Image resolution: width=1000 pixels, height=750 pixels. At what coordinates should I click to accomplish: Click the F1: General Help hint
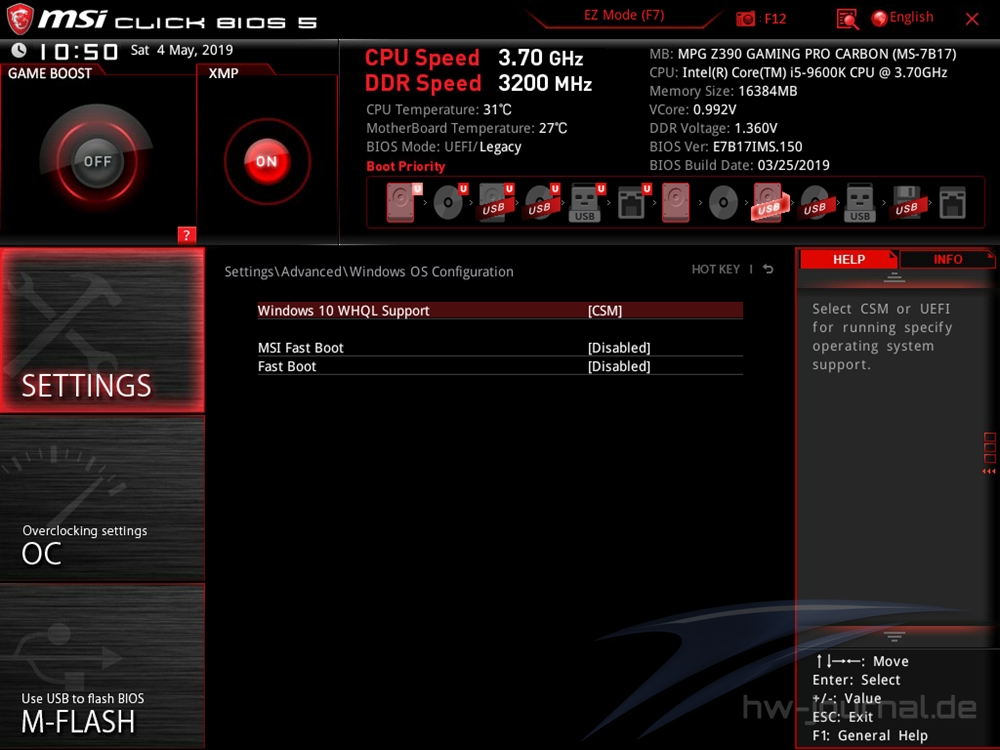click(x=870, y=735)
